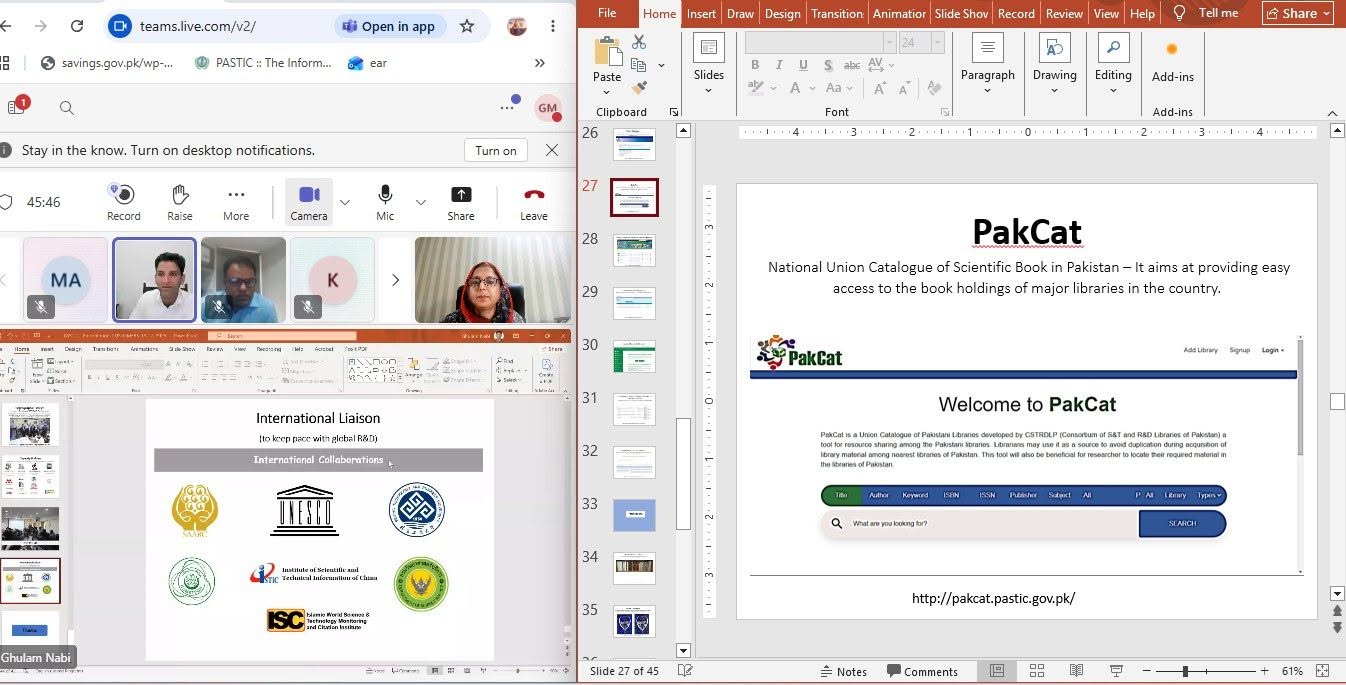Toggle Underline formatting
1346x685 pixels.
coord(804,65)
